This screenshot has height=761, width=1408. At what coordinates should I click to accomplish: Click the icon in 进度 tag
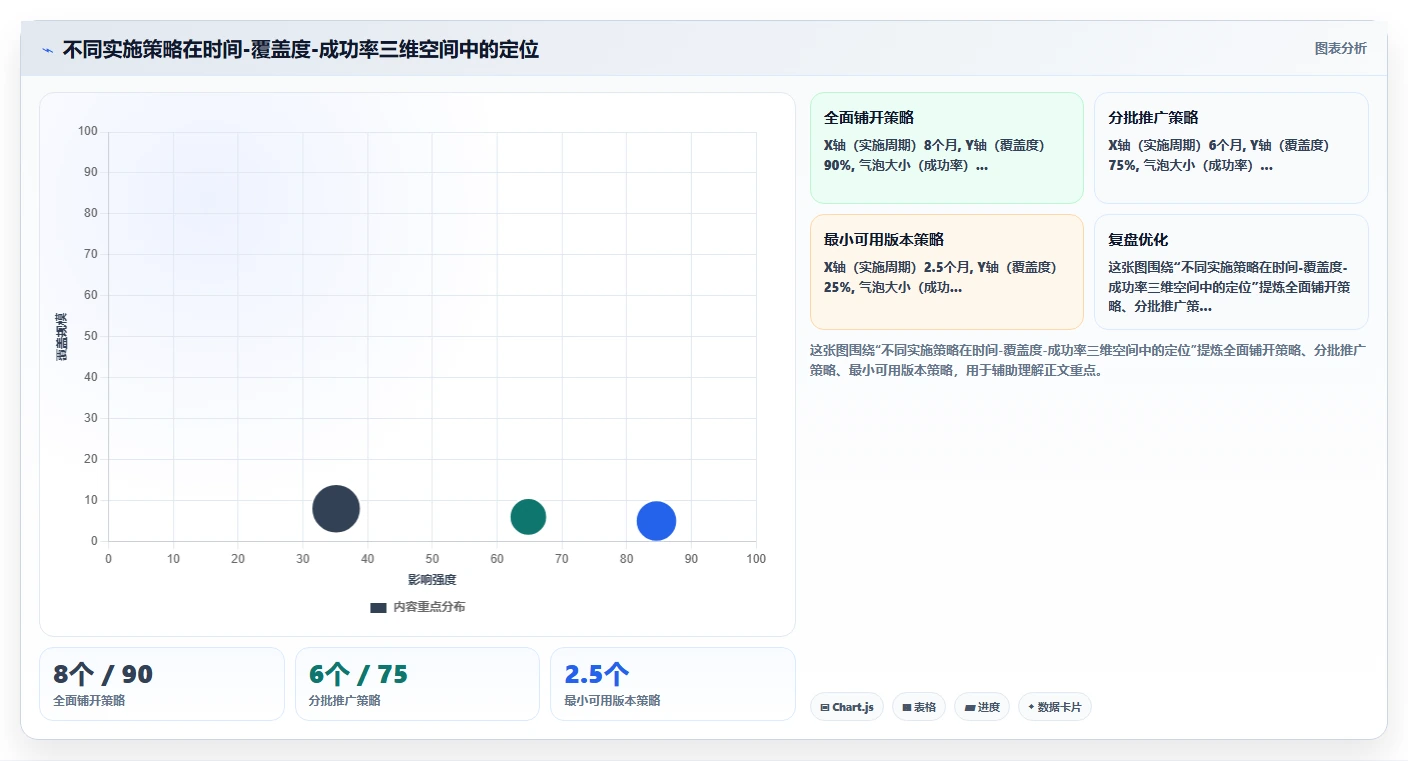coord(969,707)
